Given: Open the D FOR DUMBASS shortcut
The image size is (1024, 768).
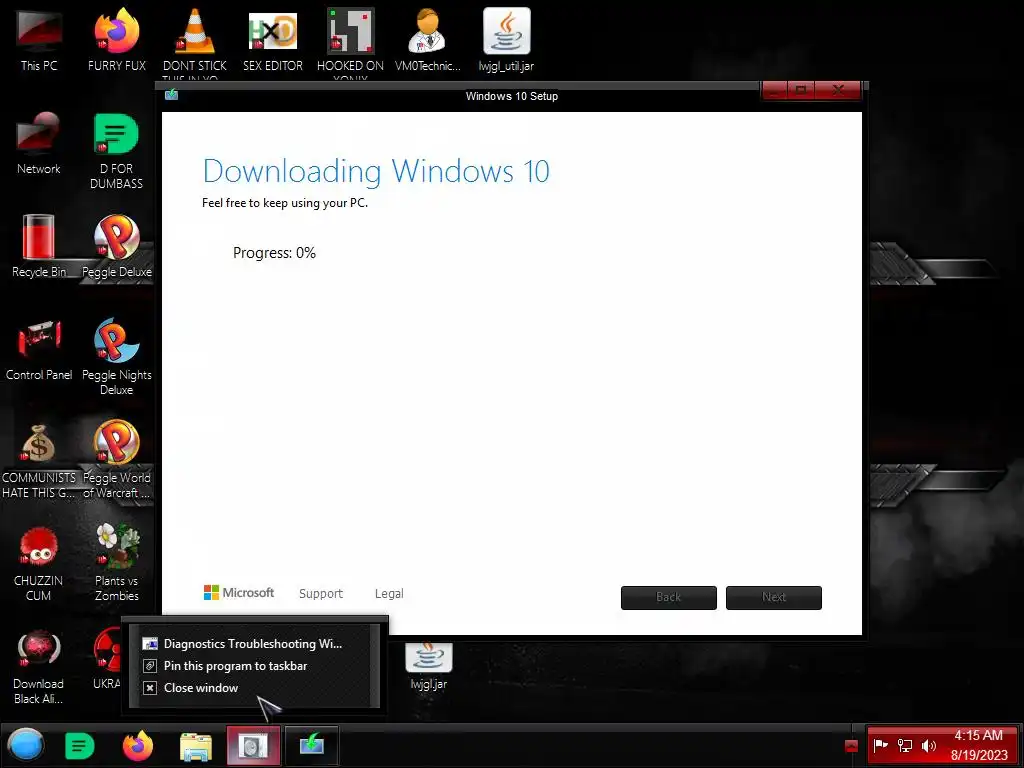Looking at the screenshot, I should tap(116, 152).
